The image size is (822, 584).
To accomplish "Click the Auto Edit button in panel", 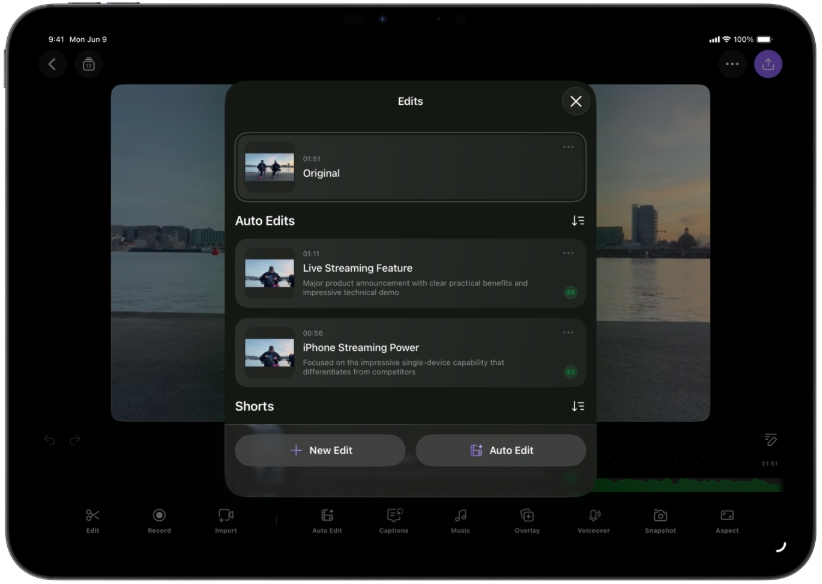I will [501, 450].
